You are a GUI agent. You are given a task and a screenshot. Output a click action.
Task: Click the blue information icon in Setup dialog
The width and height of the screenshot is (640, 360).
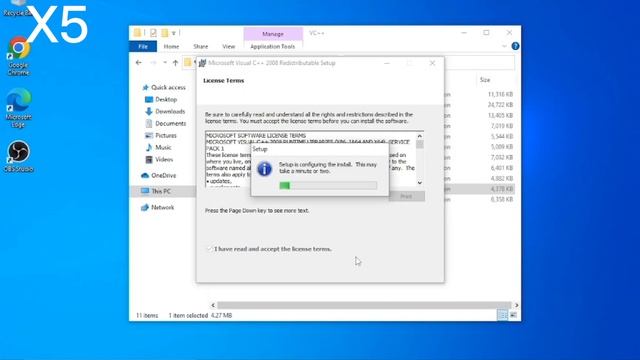click(x=264, y=169)
